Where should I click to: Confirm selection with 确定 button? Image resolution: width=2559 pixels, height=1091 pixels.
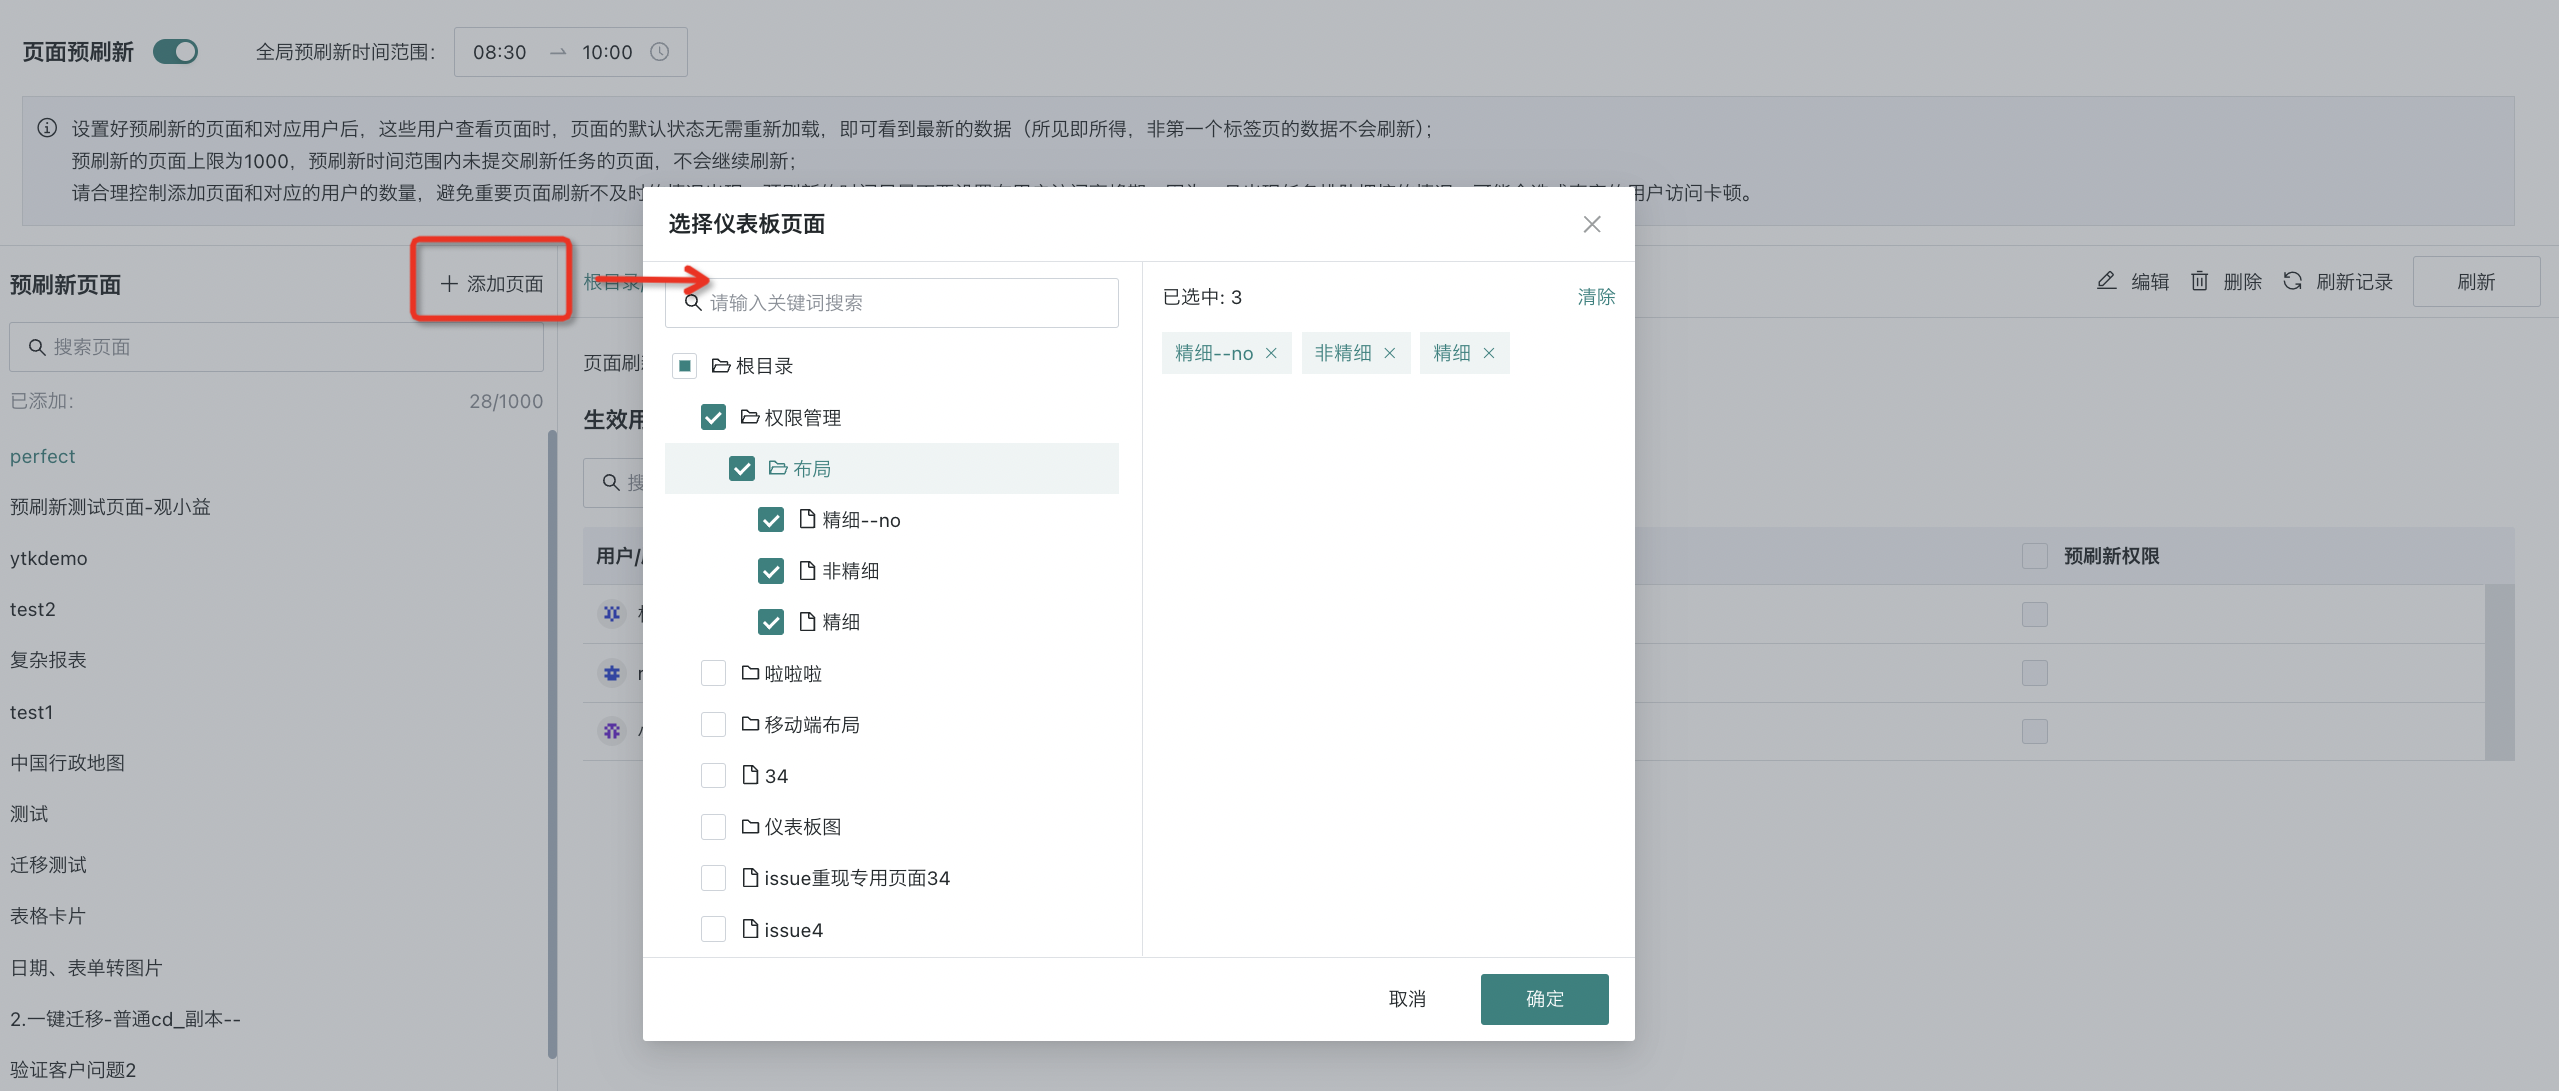pyautogui.click(x=1544, y=999)
